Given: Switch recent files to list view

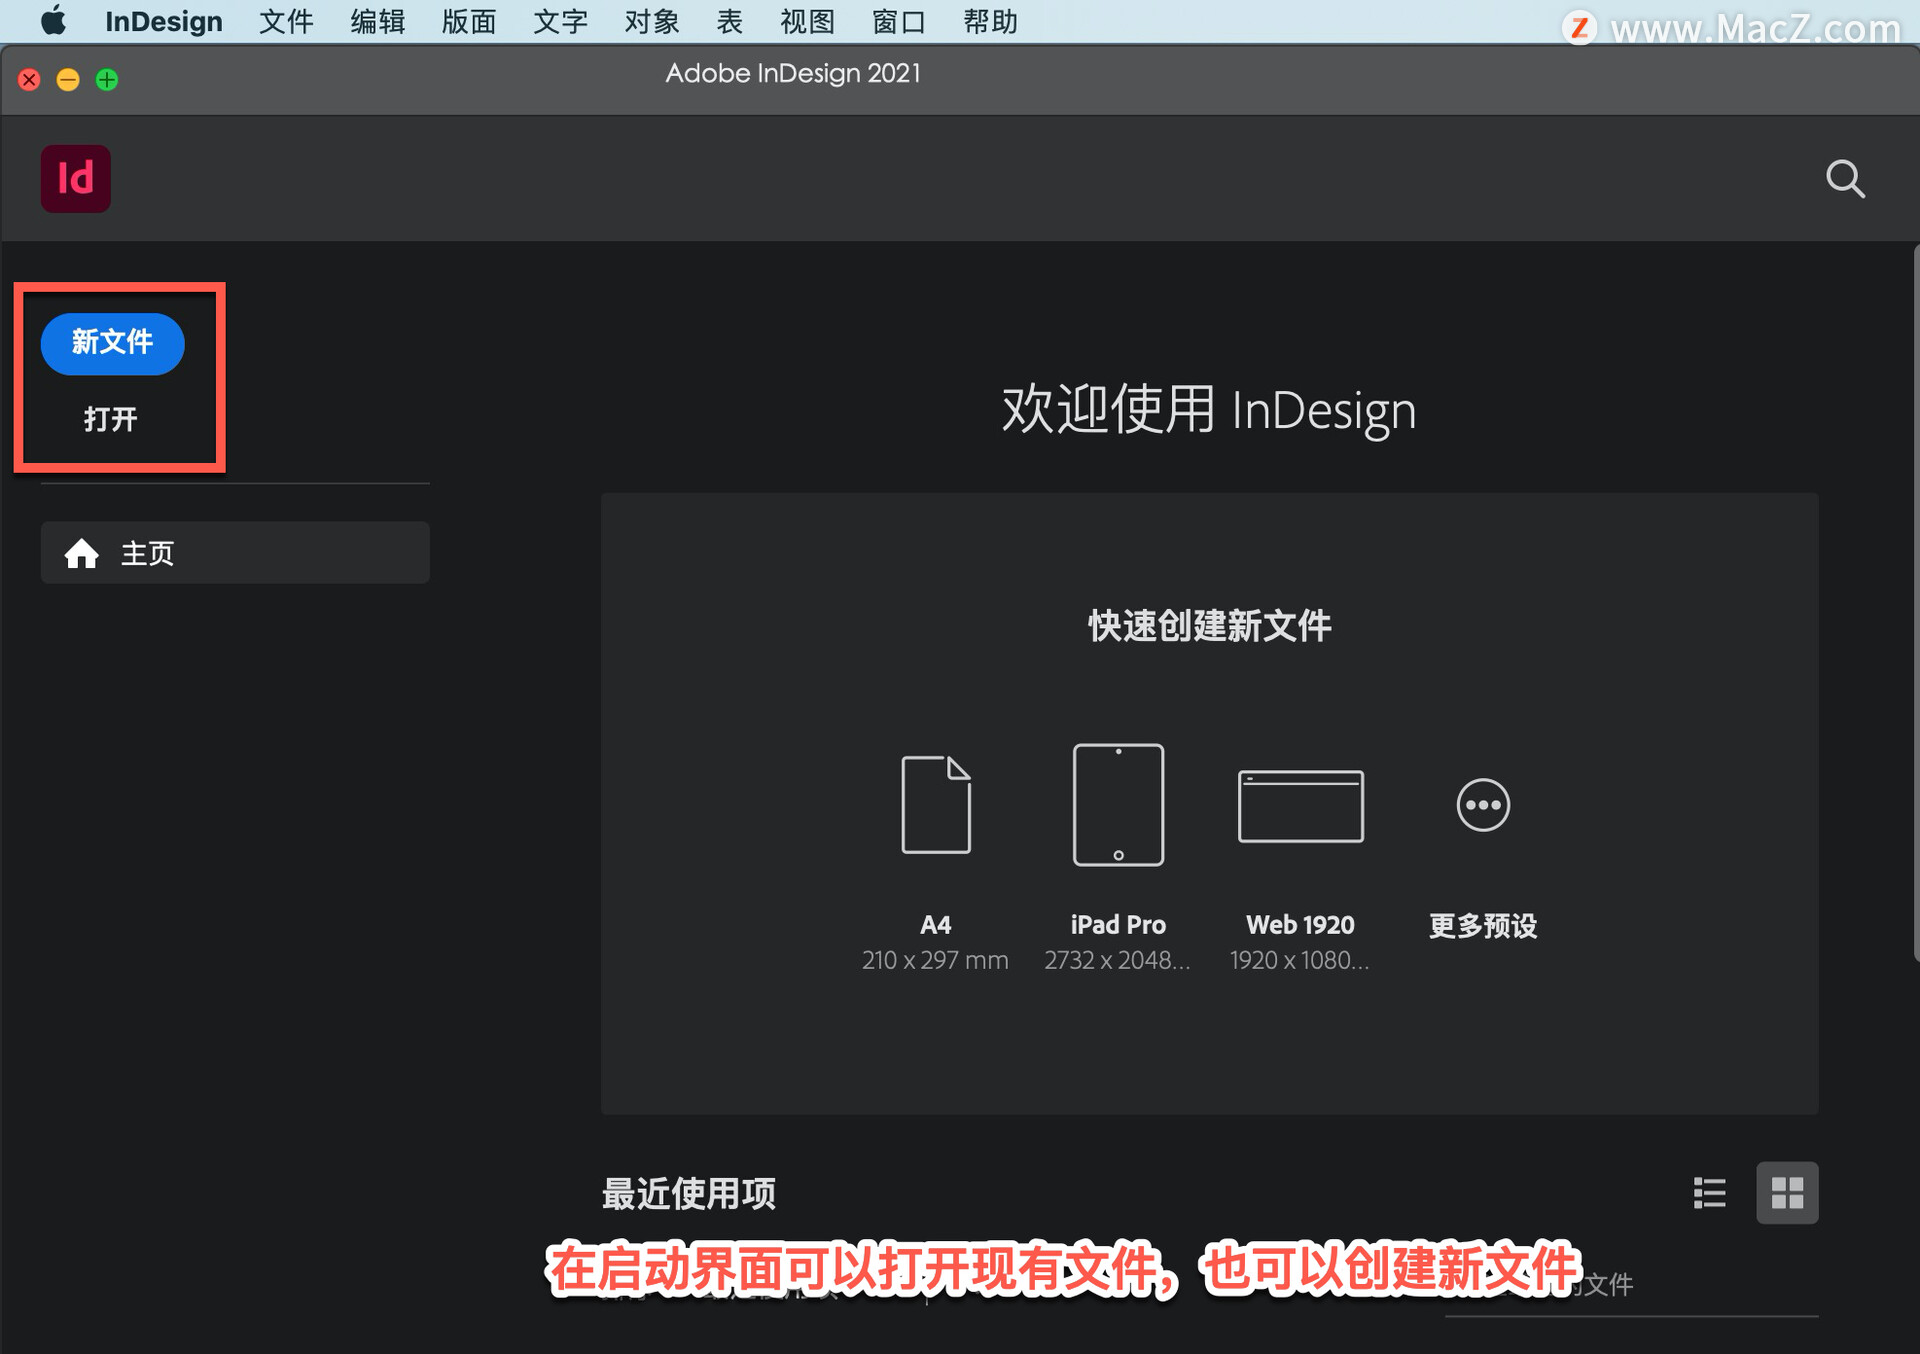Looking at the screenshot, I should tap(1709, 1192).
